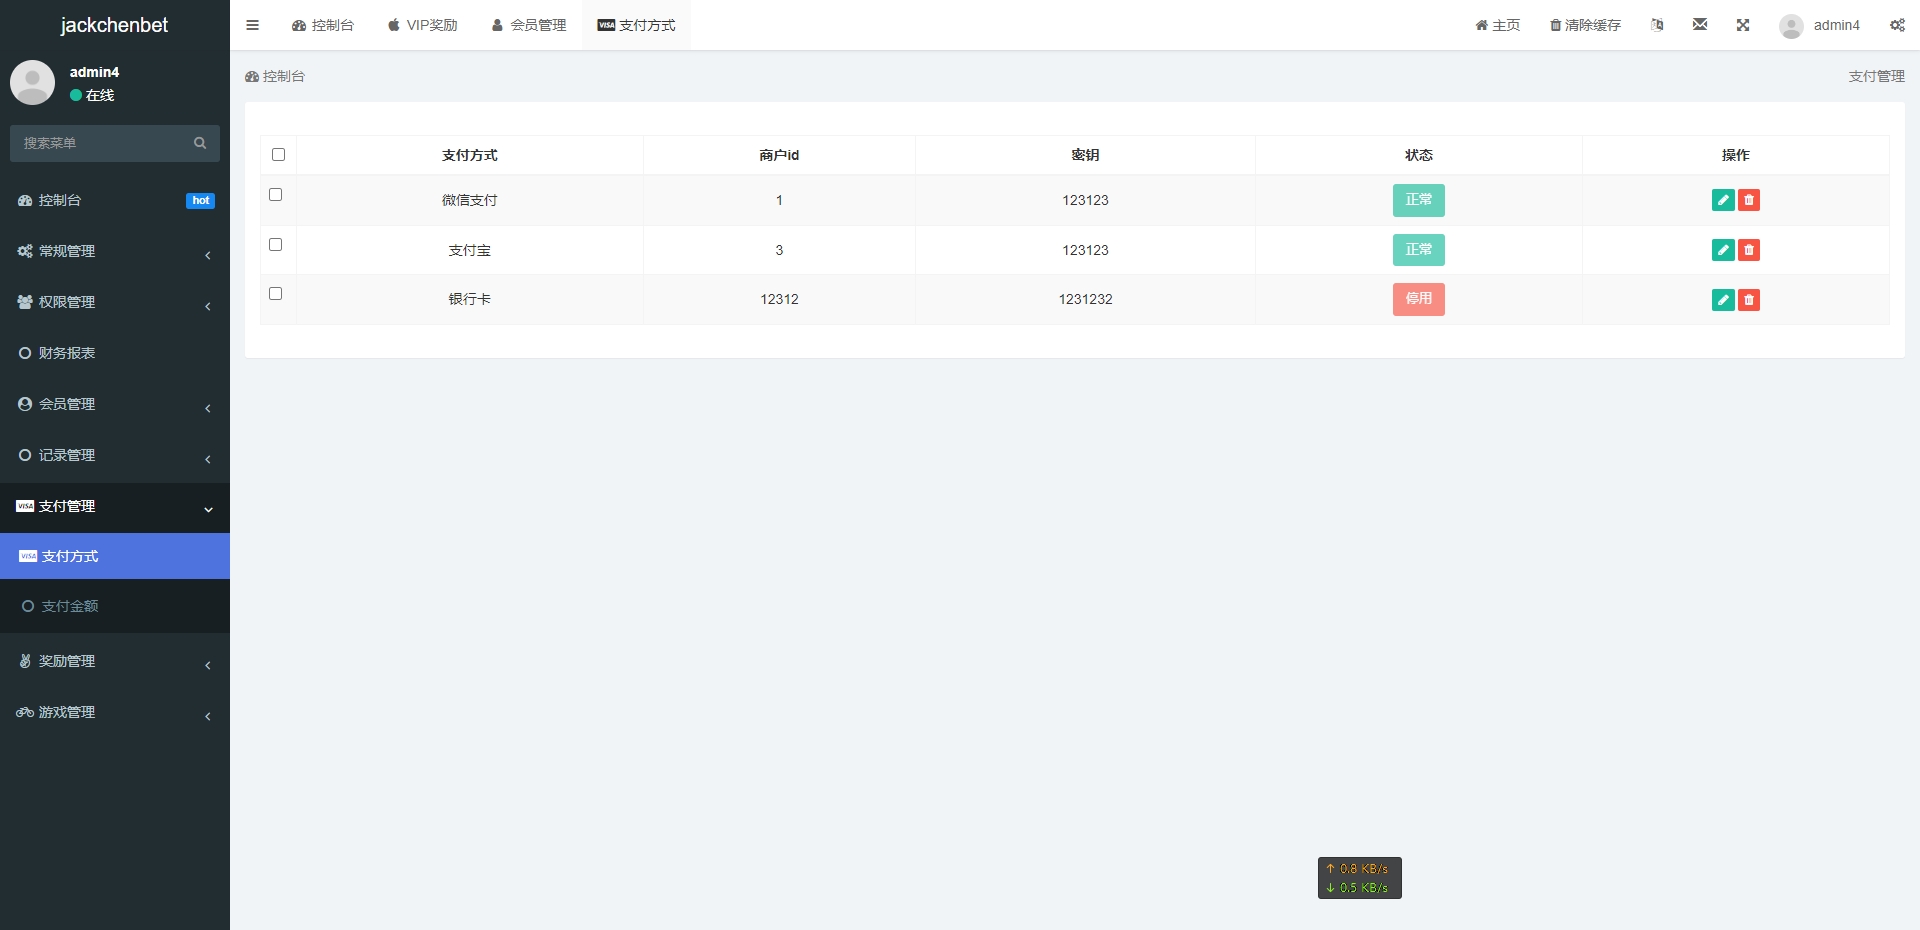Open the envelope messages icon
Viewport: 1920px width, 930px height.
(1699, 25)
